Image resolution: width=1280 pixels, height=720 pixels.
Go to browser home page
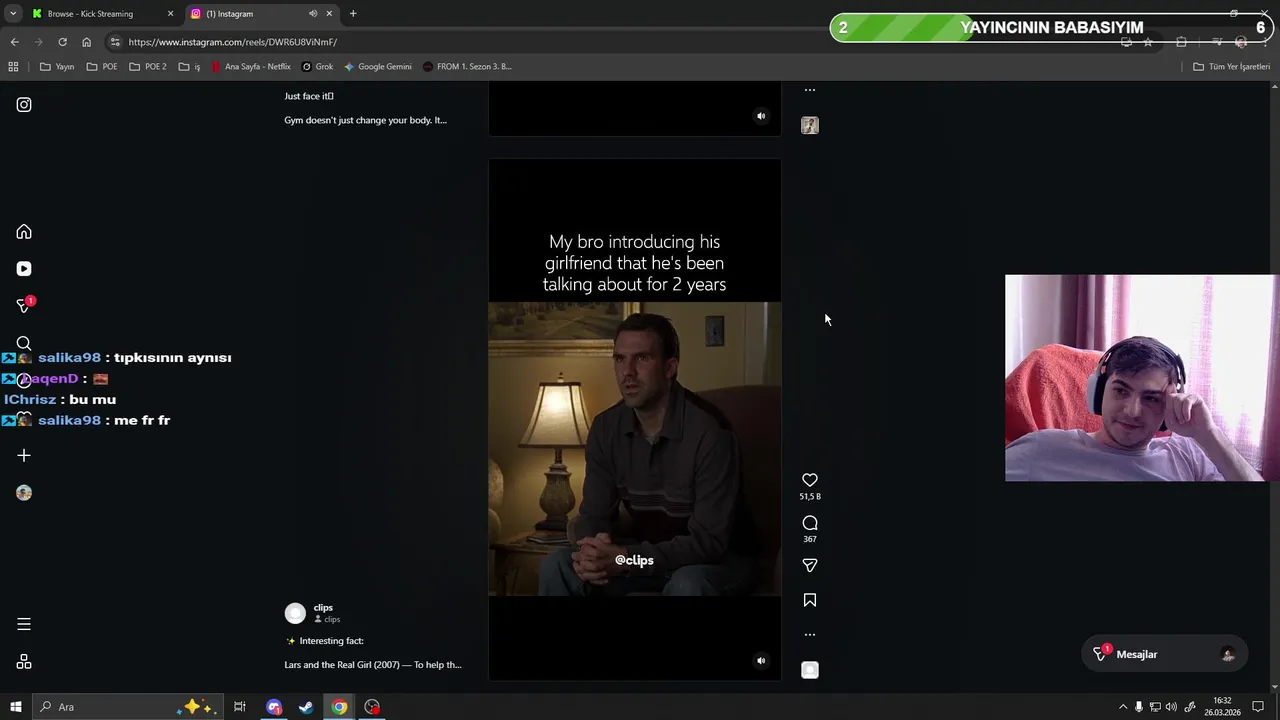(x=86, y=42)
